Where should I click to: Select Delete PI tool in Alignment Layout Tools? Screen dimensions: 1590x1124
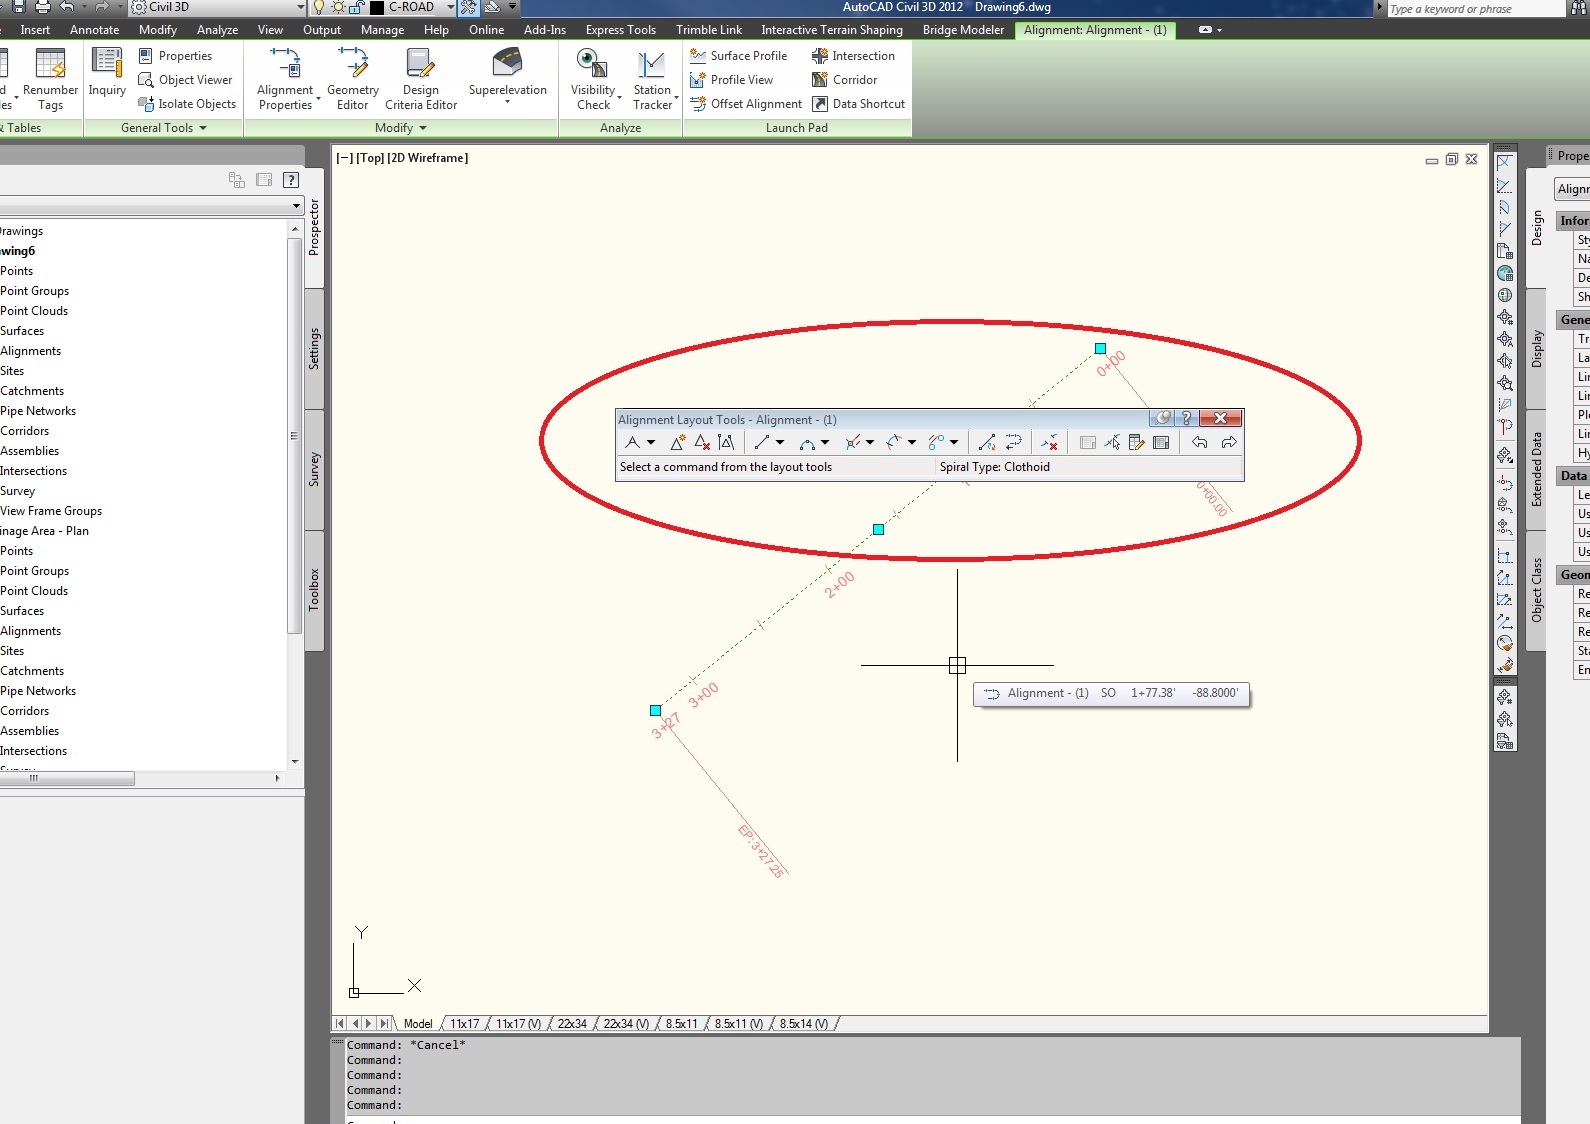pyautogui.click(x=702, y=443)
